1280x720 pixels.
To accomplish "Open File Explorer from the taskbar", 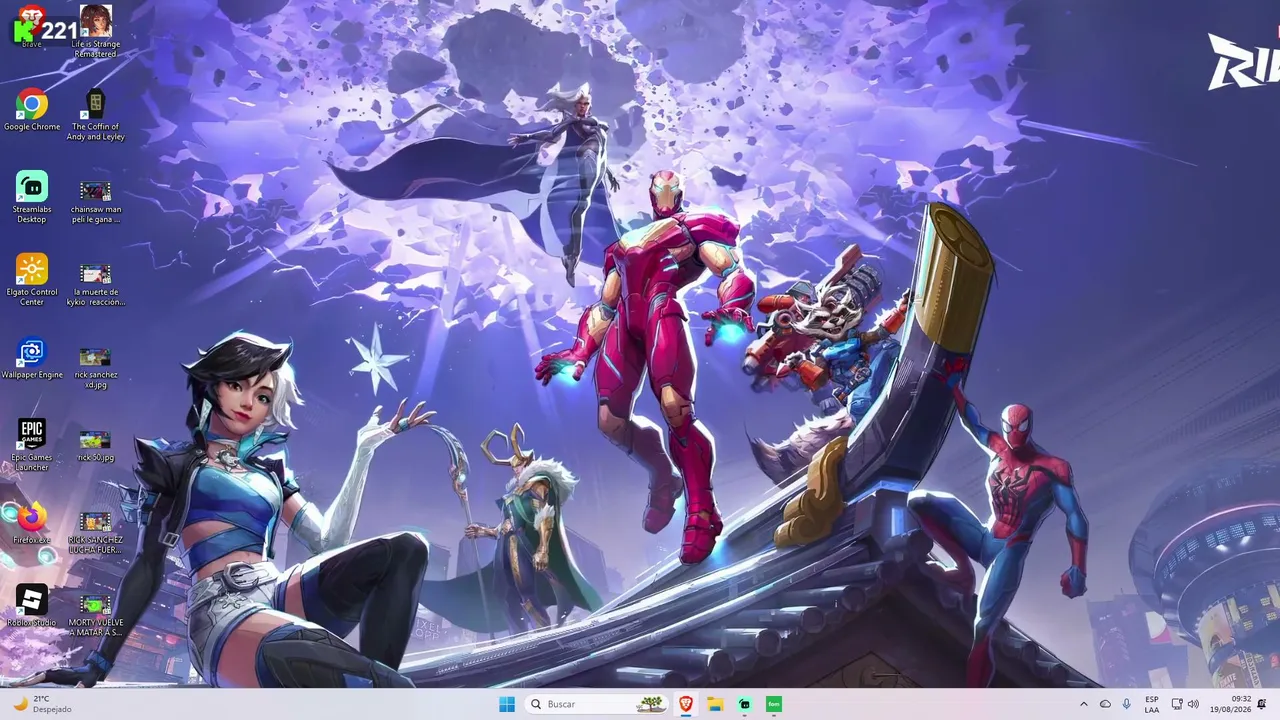I will pos(715,704).
